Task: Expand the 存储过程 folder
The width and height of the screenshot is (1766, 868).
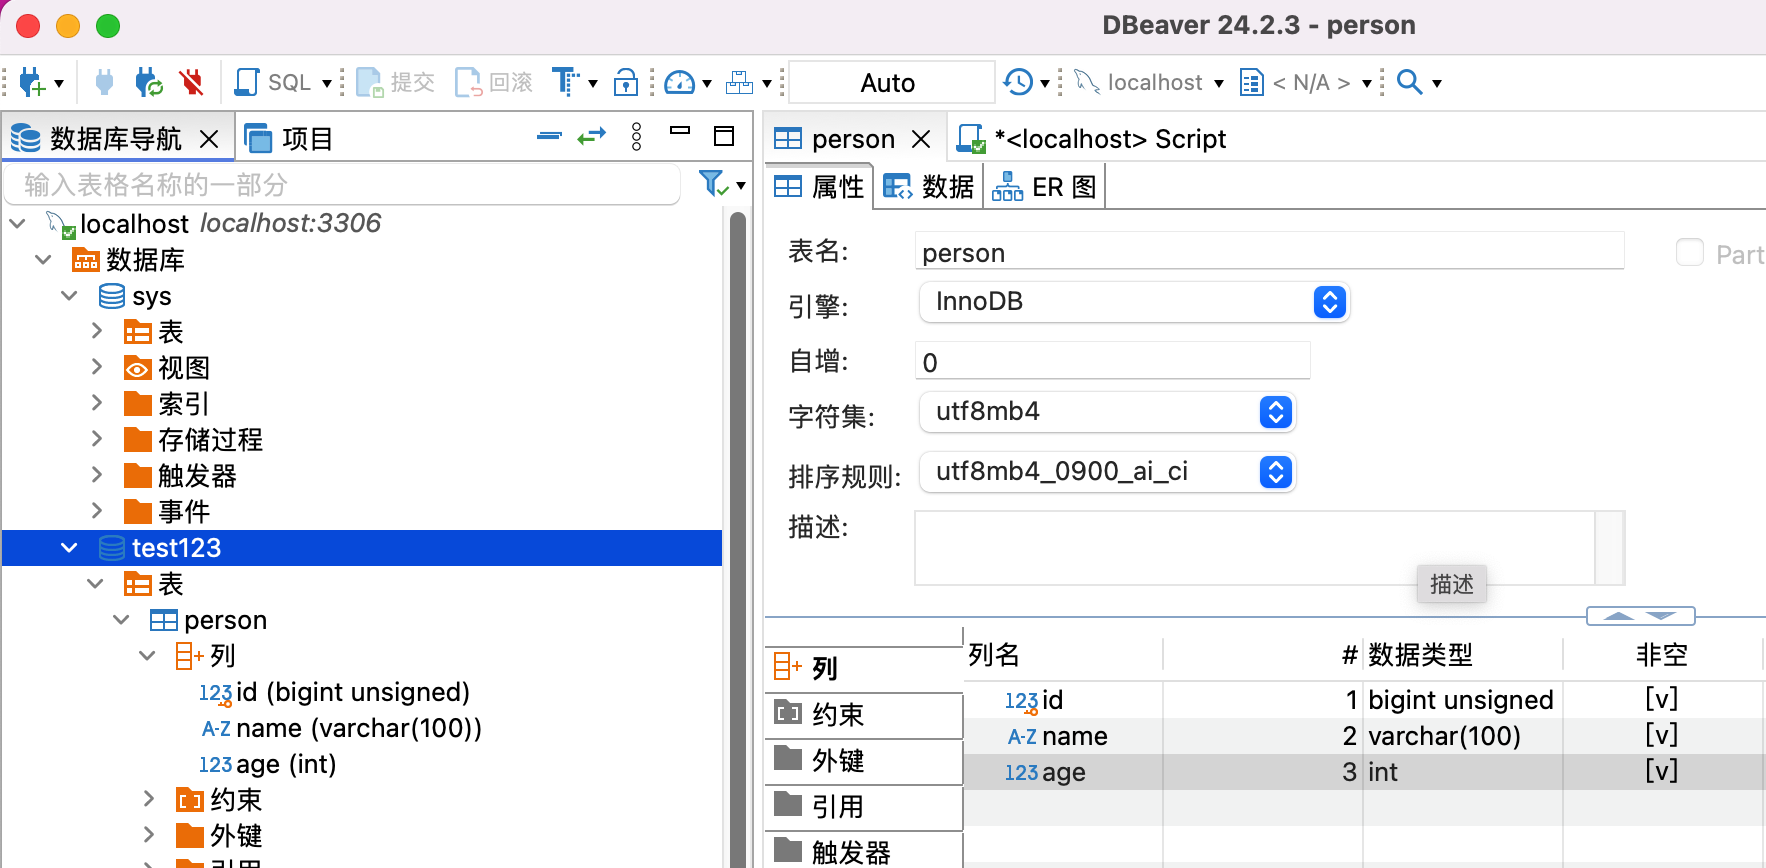Action: click(96, 439)
